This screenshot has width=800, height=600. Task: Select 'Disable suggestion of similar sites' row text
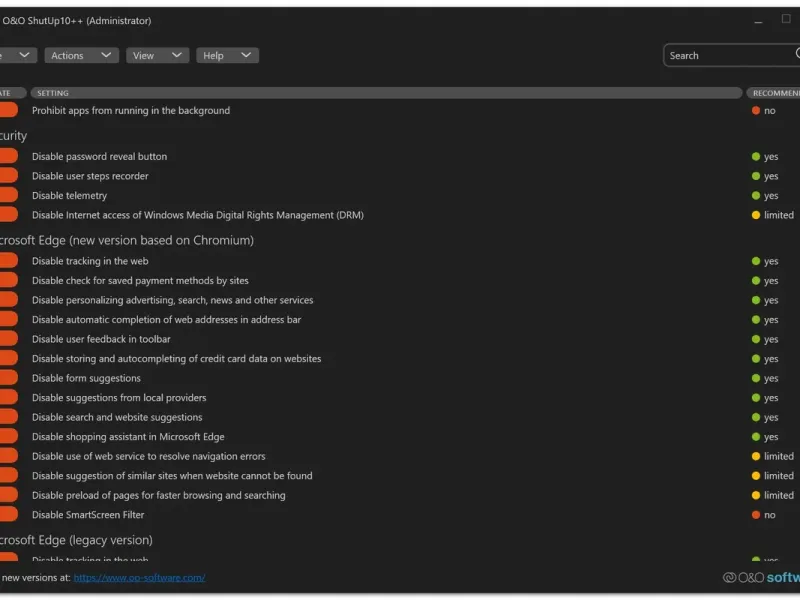click(x=172, y=476)
